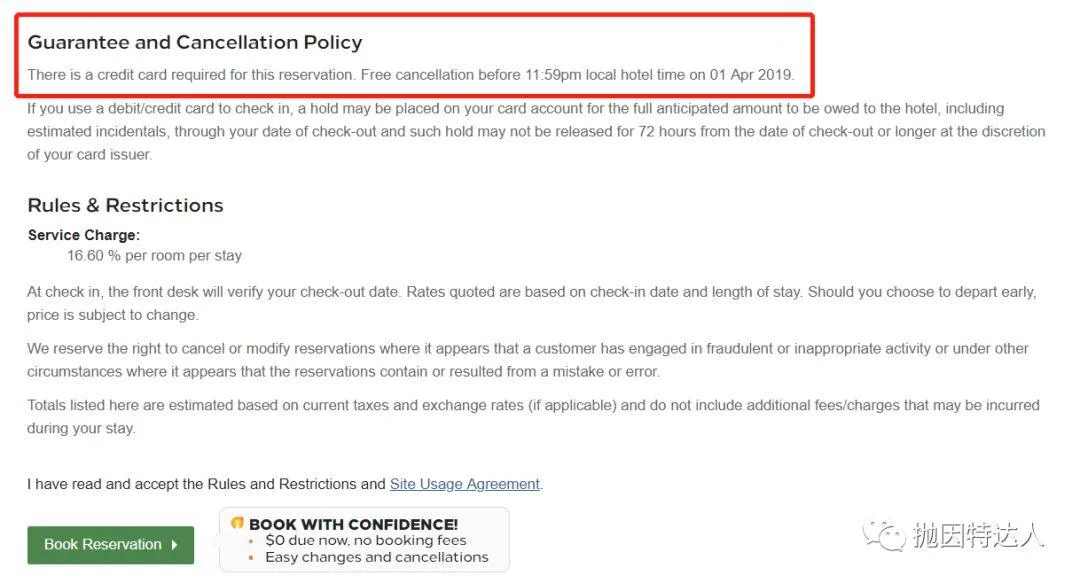Viewport: 1080px width, 583px height.
Task: Open the Site Usage Agreement link
Action: (x=465, y=484)
